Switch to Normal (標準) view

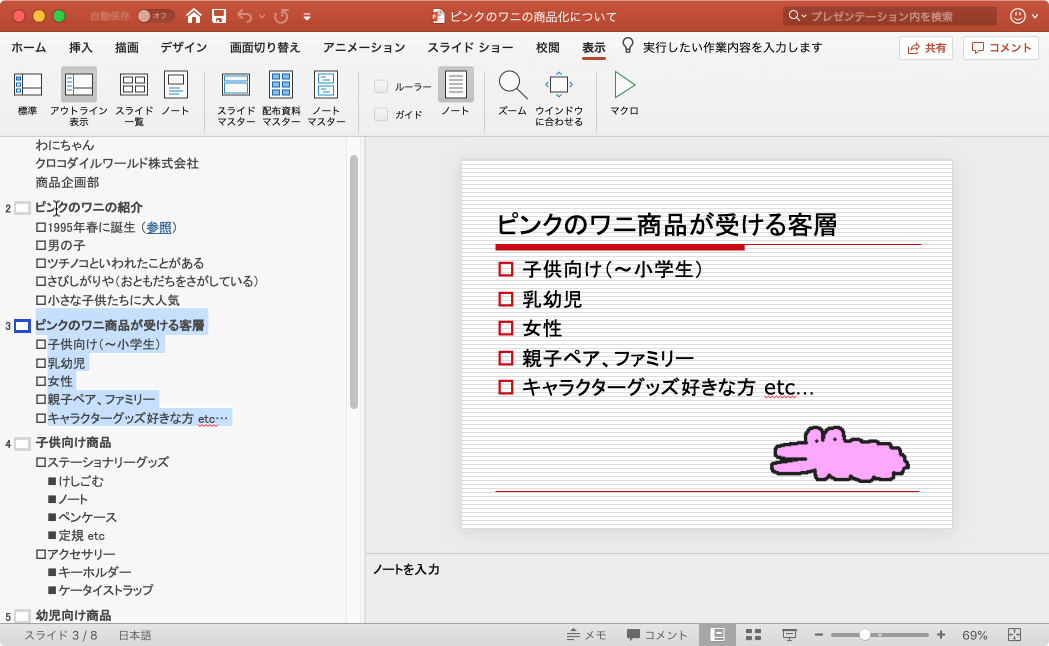[27, 93]
